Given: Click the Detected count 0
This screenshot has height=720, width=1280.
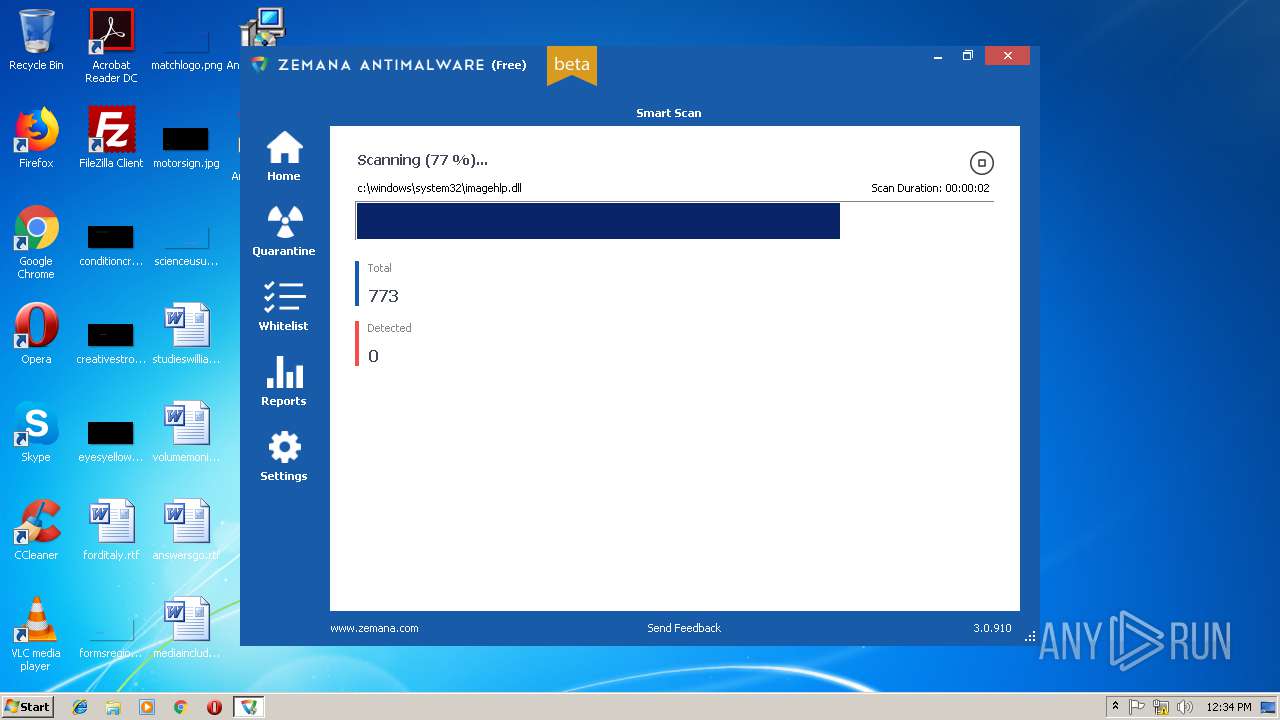Looking at the screenshot, I should coord(373,356).
